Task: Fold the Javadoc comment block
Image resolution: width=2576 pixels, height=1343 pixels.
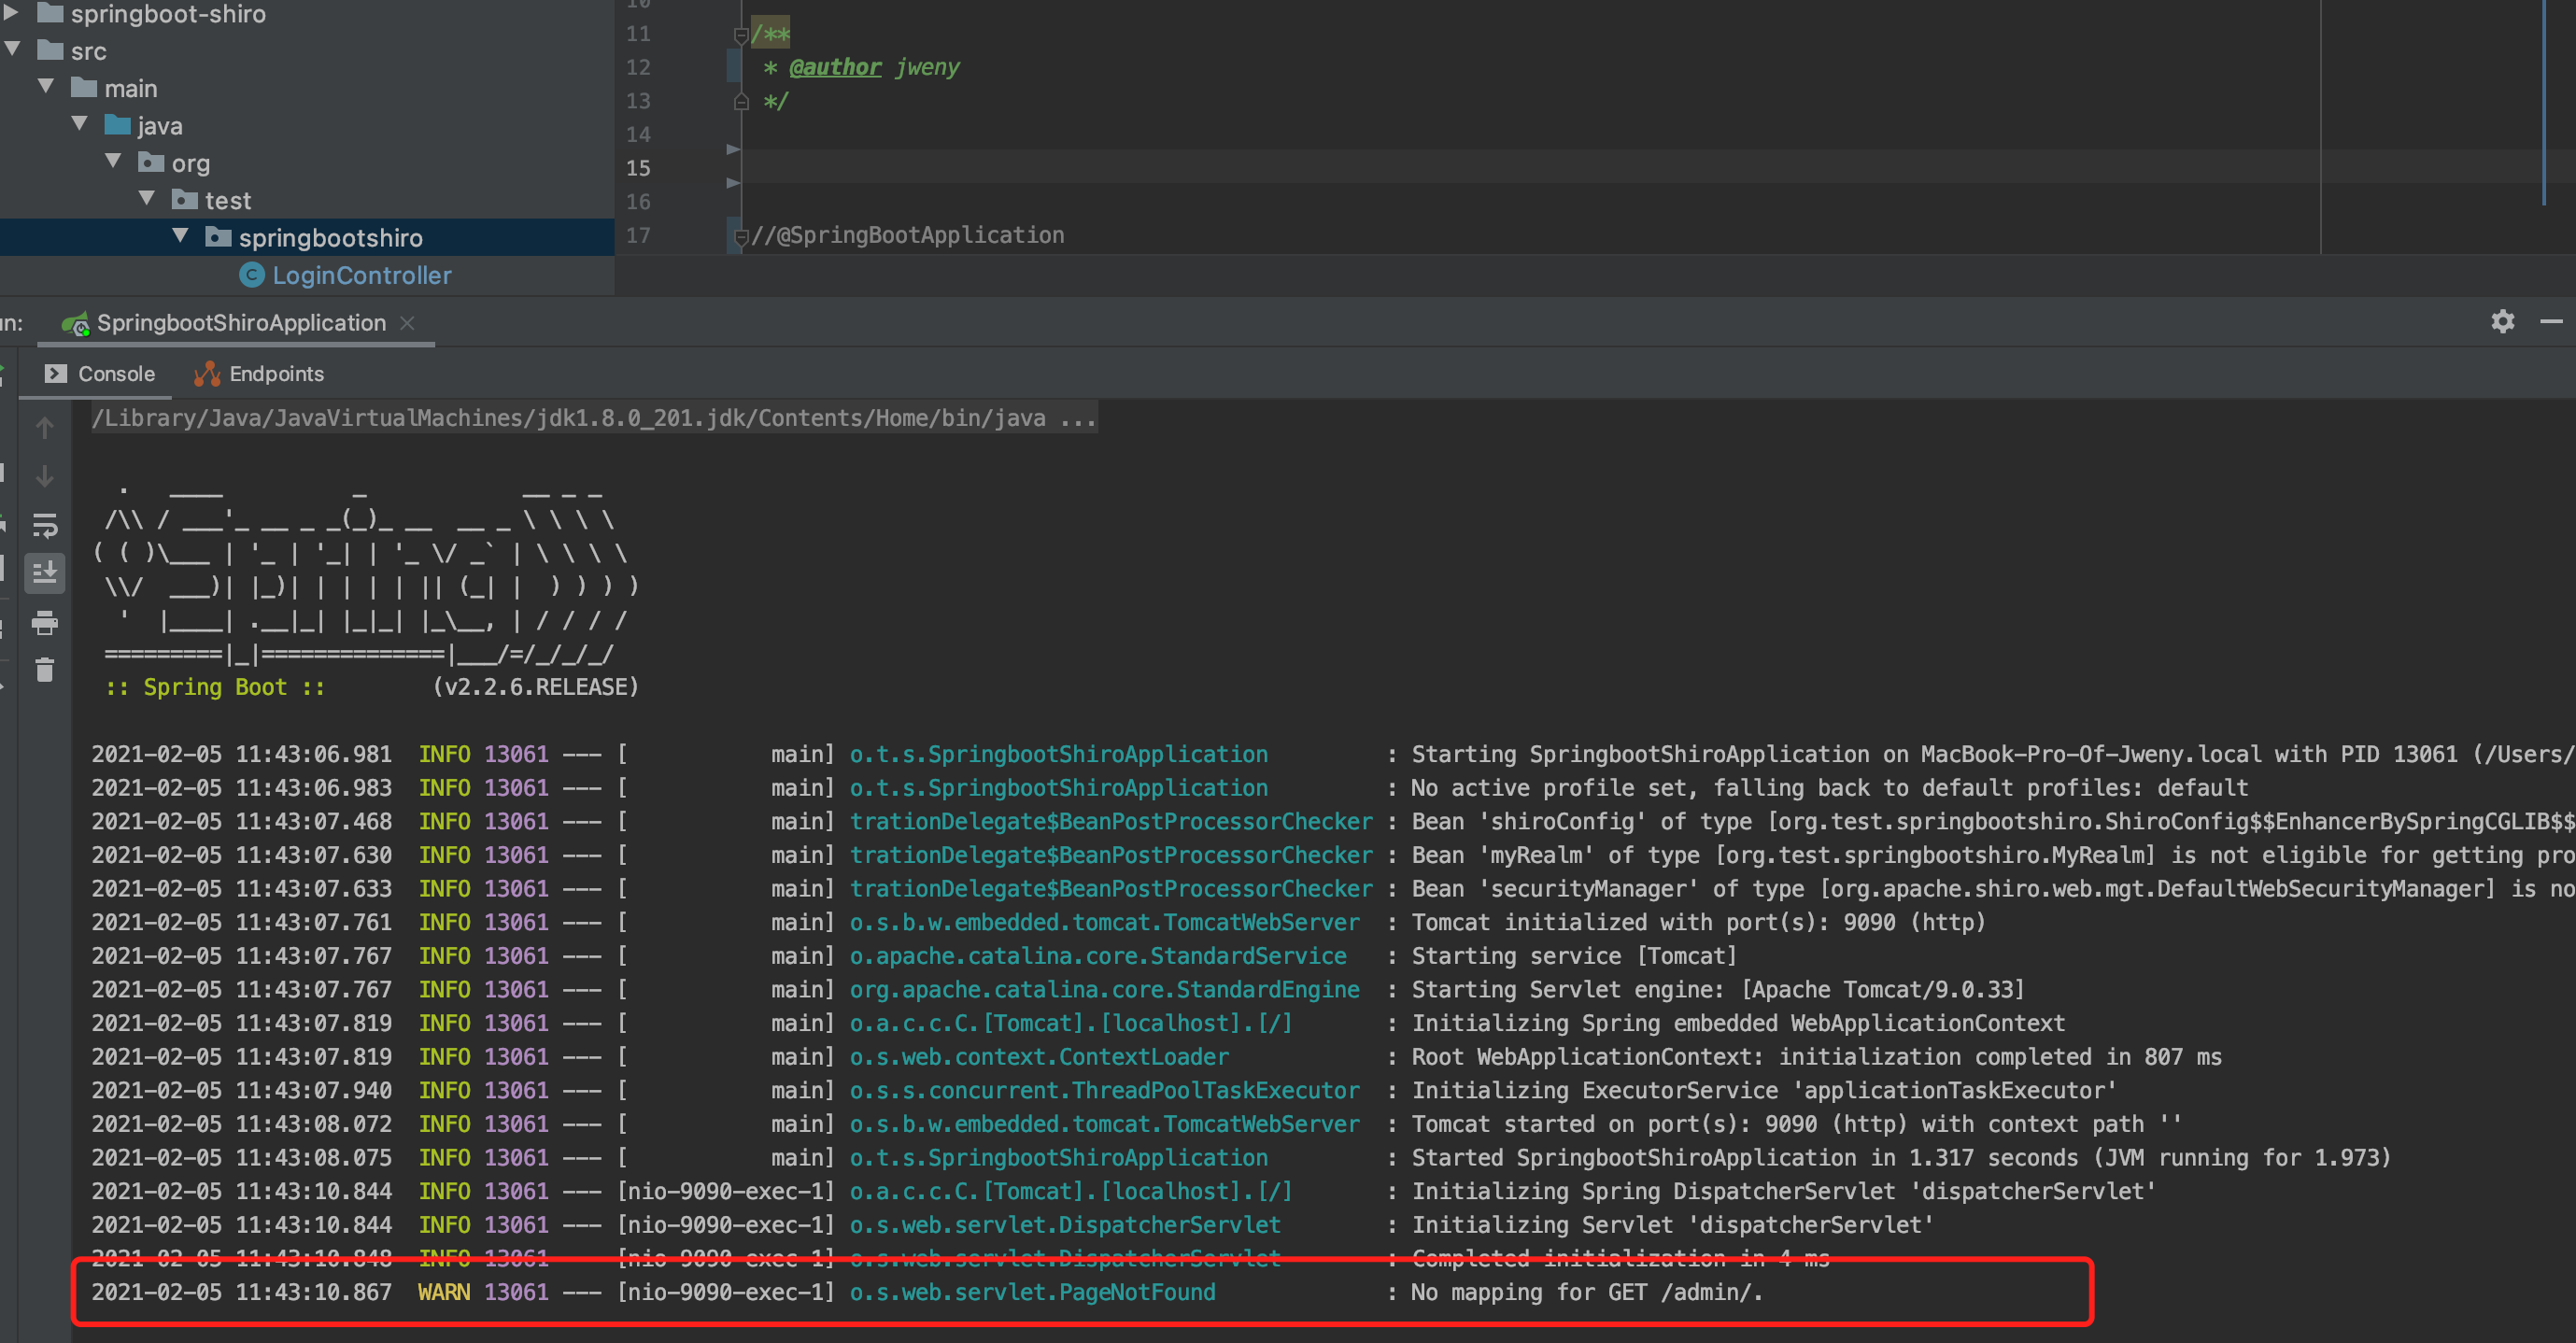Action: point(741,35)
